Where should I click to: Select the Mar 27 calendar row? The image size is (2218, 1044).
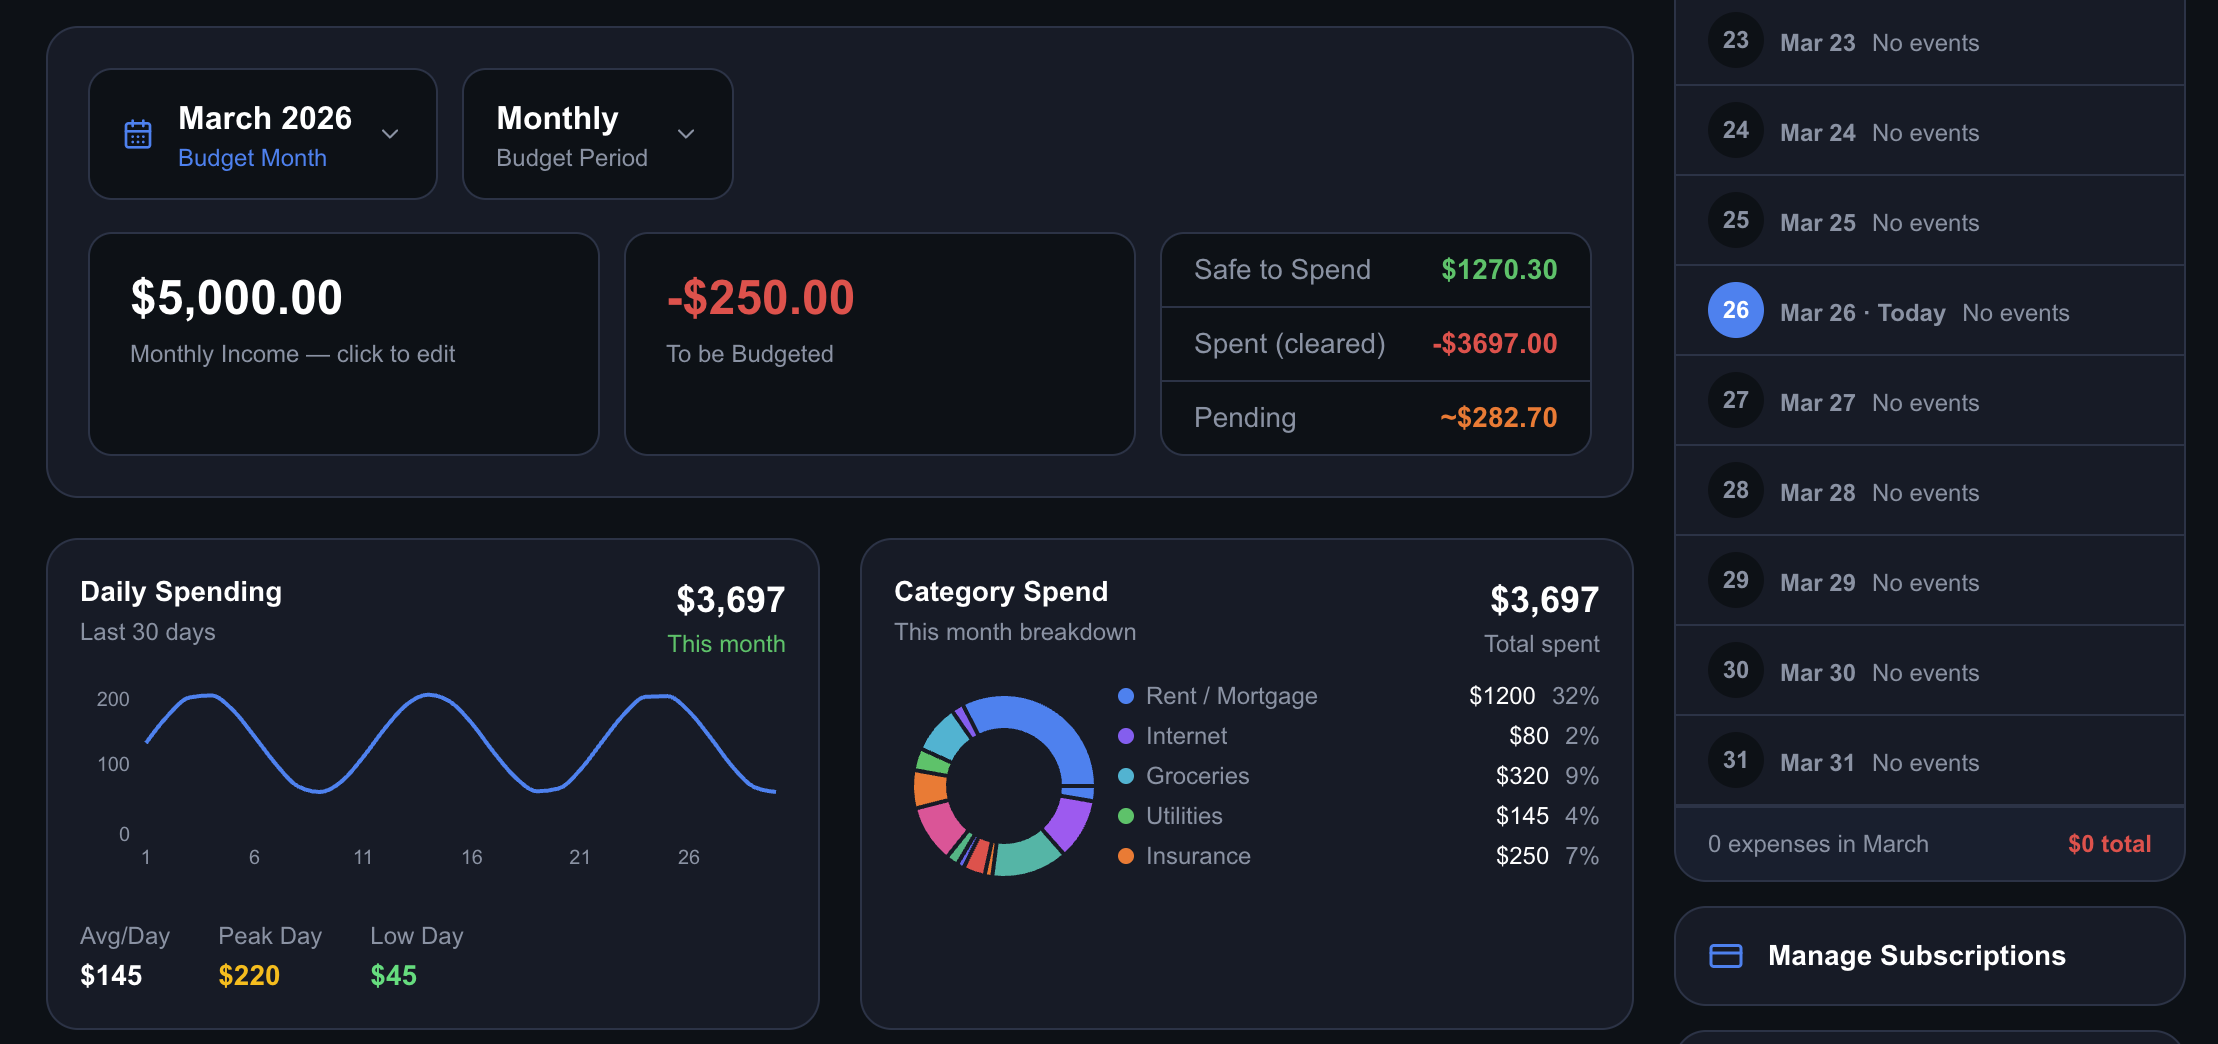click(x=1928, y=401)
